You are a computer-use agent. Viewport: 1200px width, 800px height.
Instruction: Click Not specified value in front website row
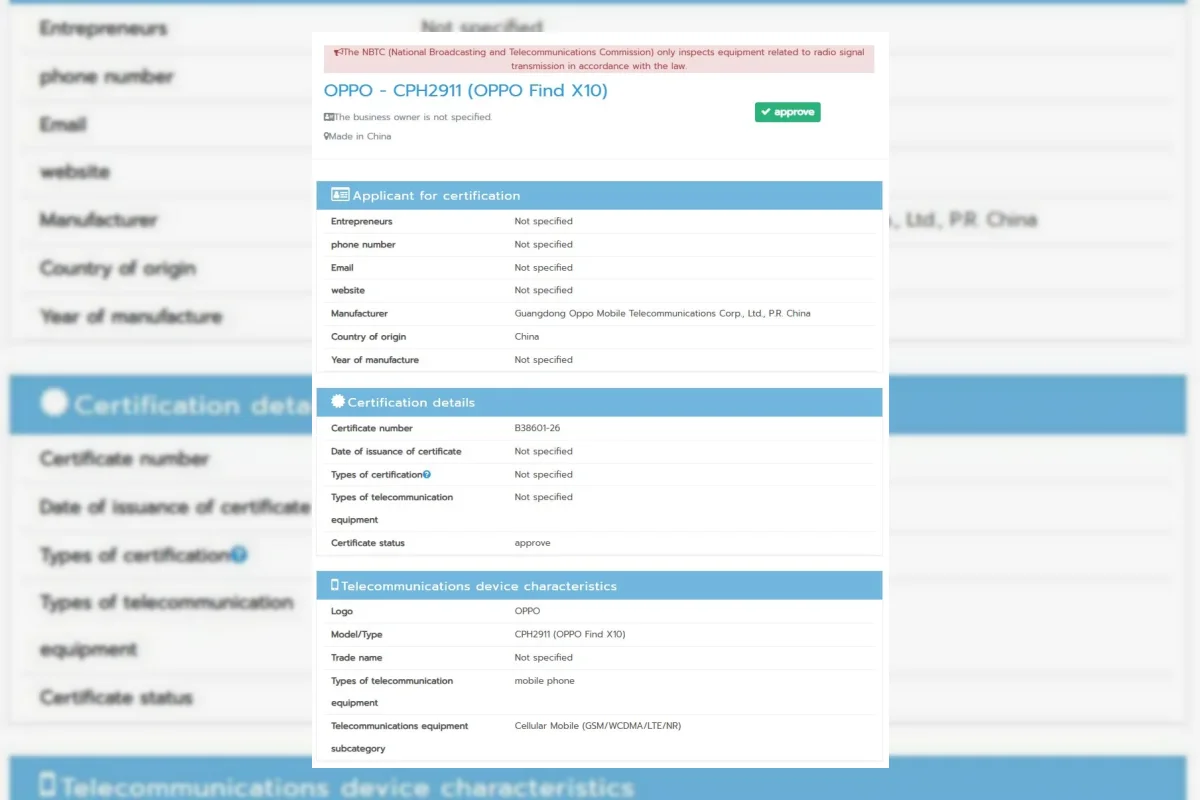(x=544, y=290)
